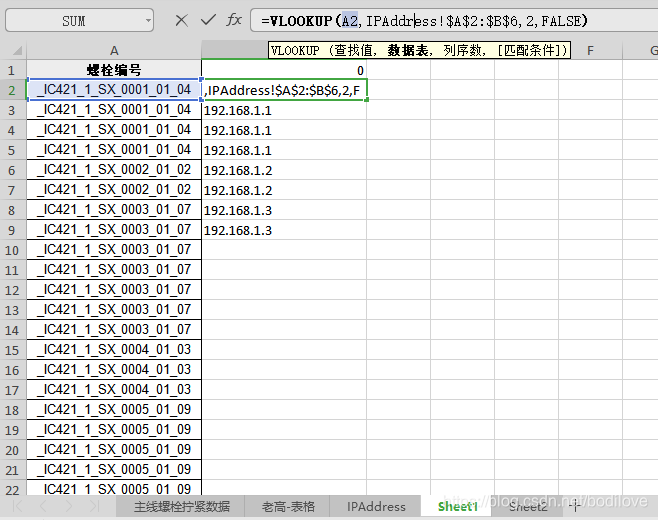
Task: Select the 192.168.1.3 cell in row 9
Action: [284, 230]
